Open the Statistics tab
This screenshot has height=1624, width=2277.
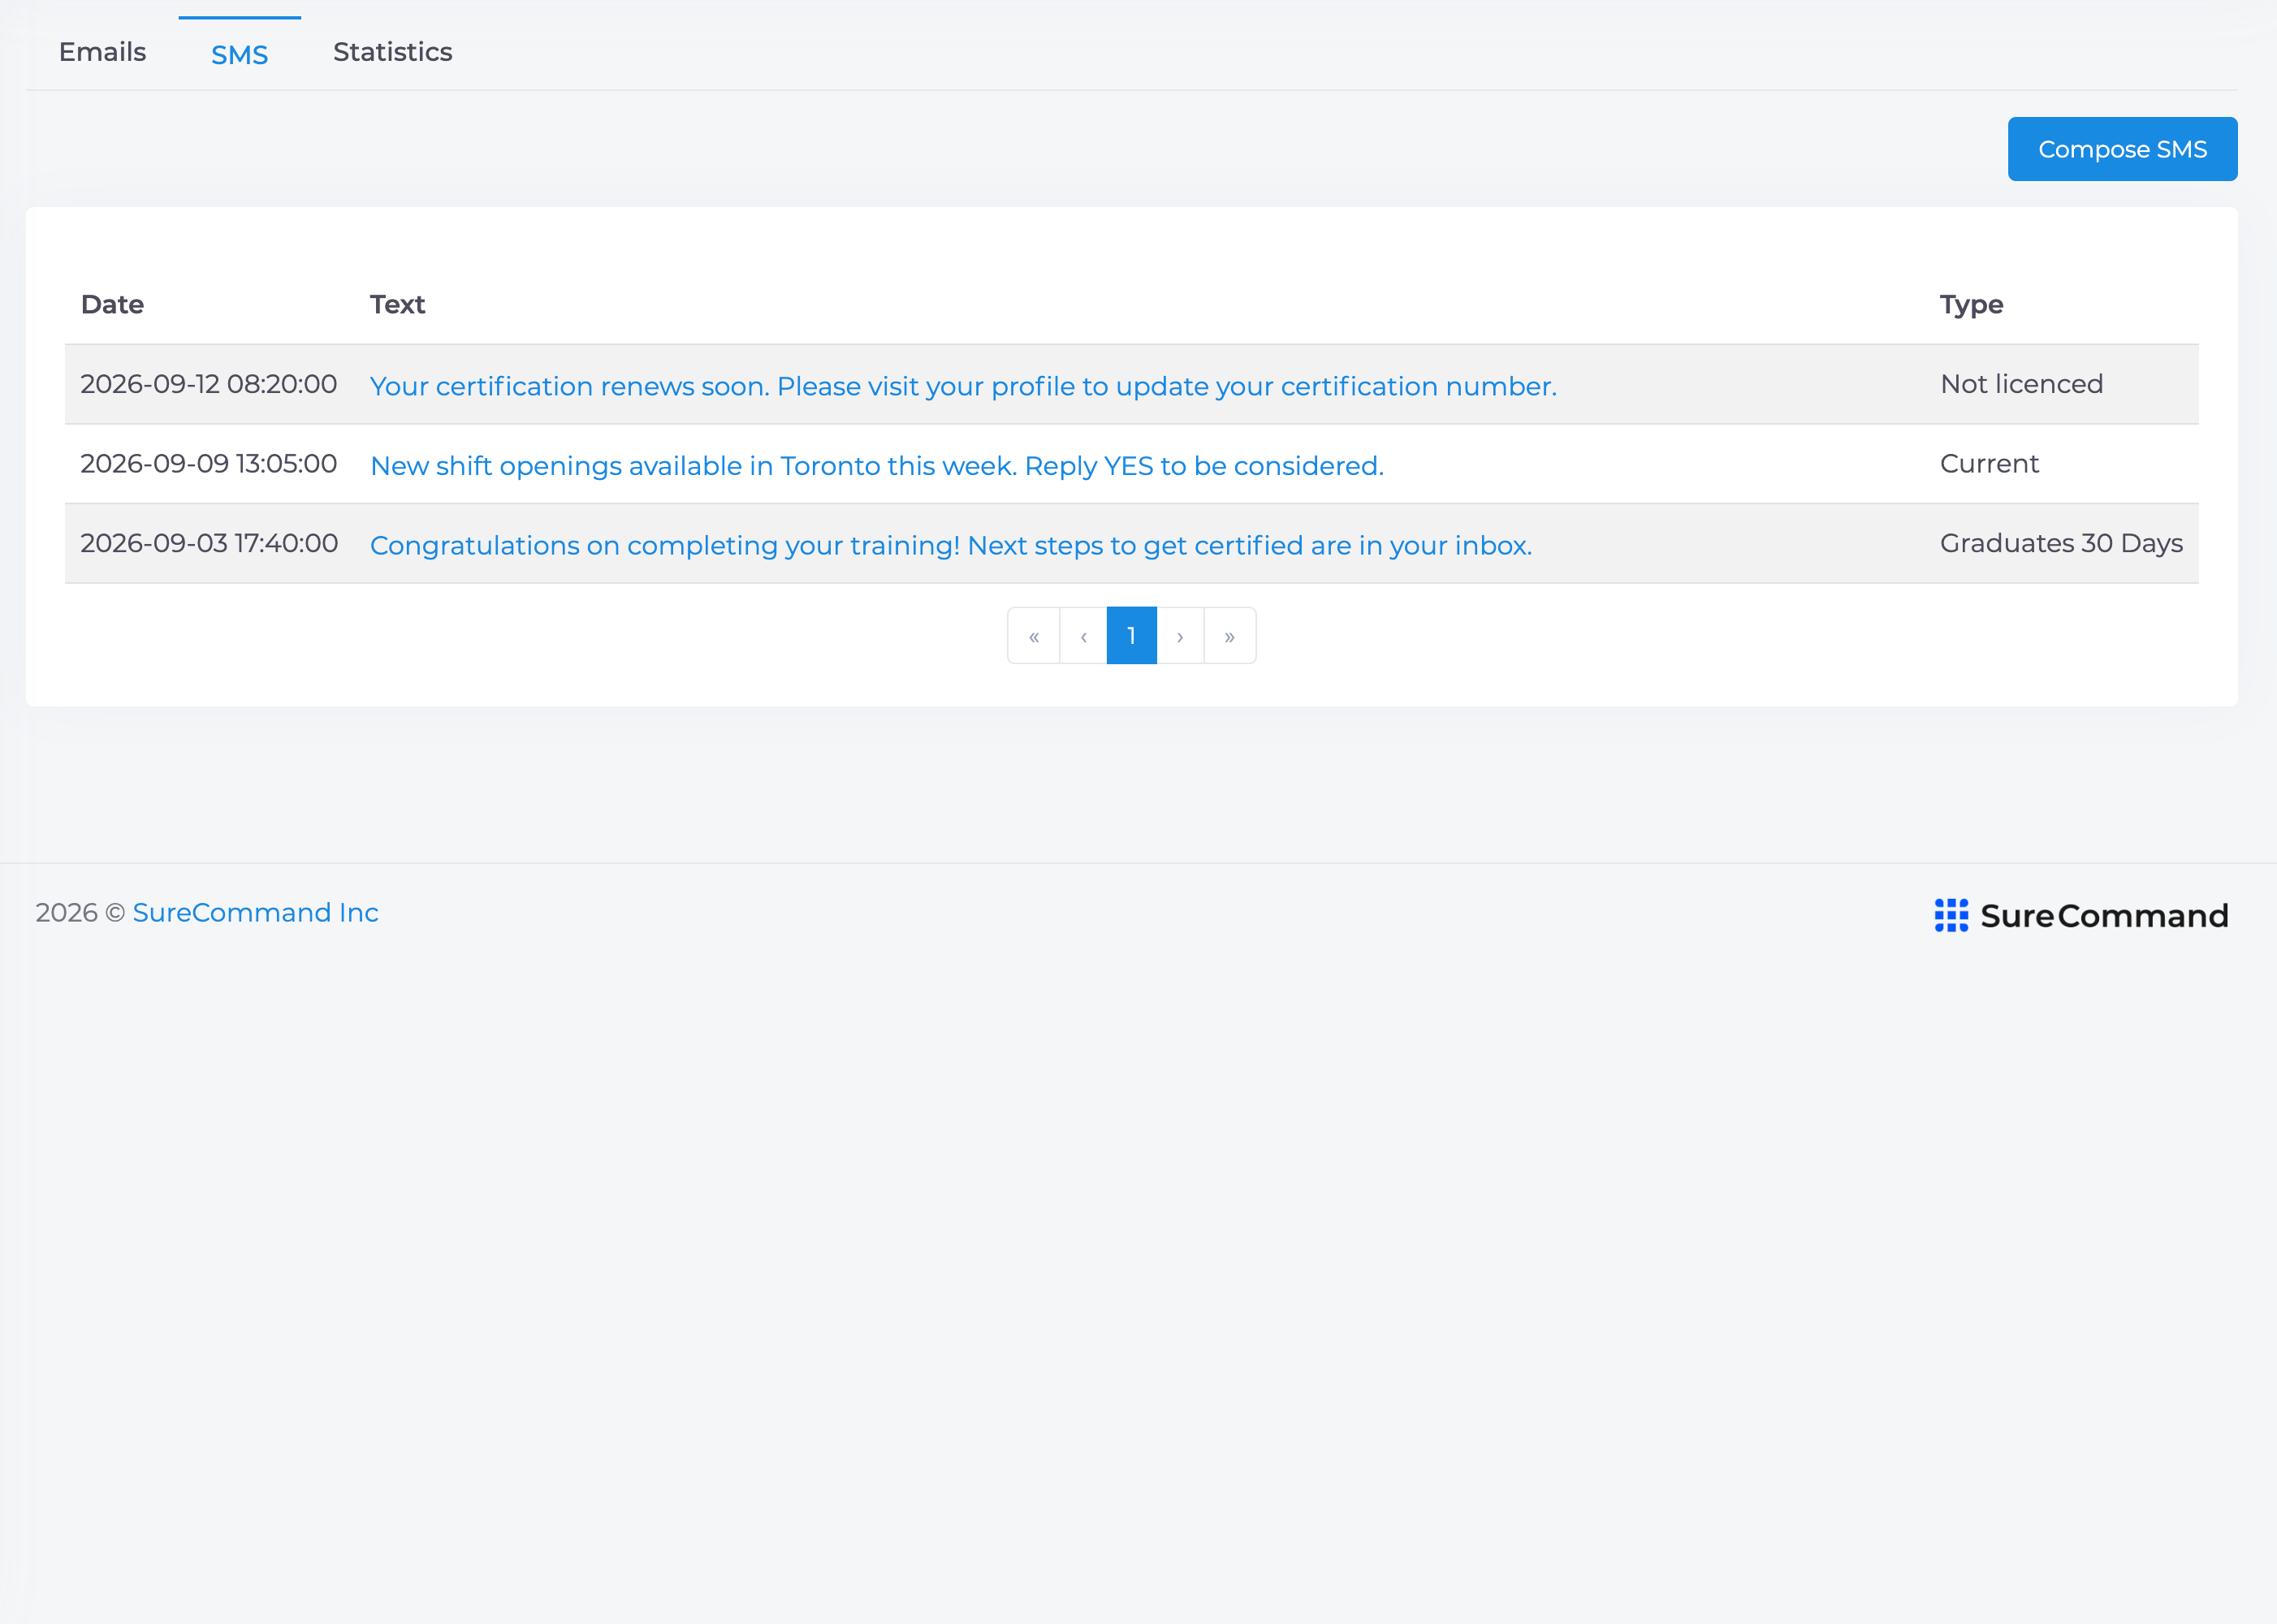pyautogui.click(x=392, y=52)
